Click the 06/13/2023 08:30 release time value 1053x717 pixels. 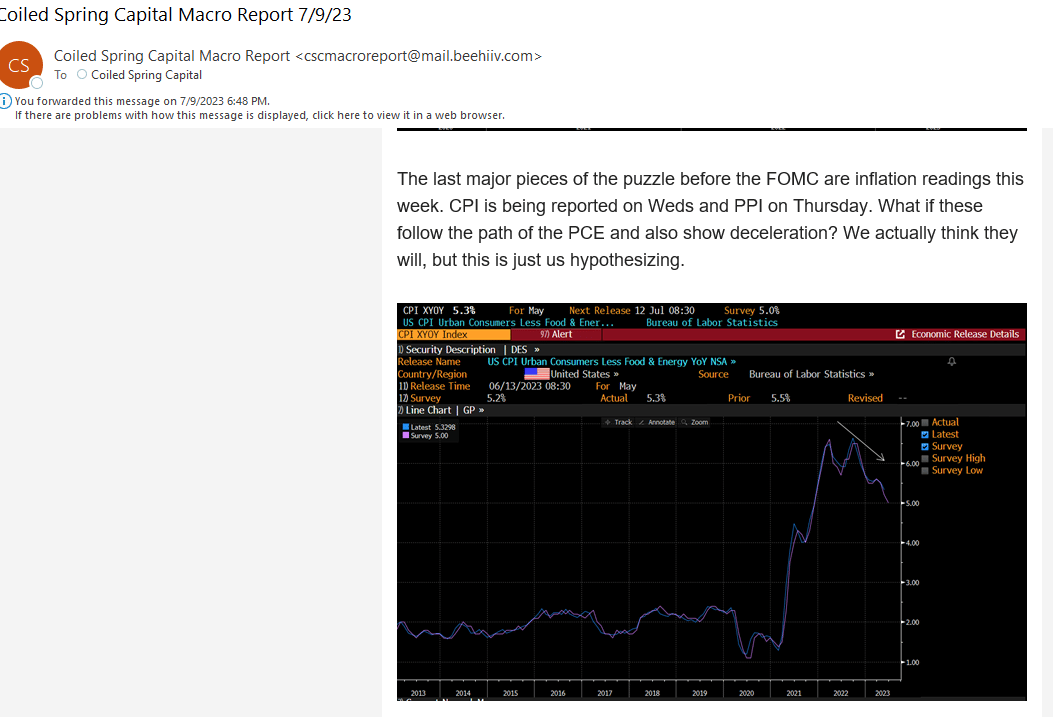tap(529, 387)
